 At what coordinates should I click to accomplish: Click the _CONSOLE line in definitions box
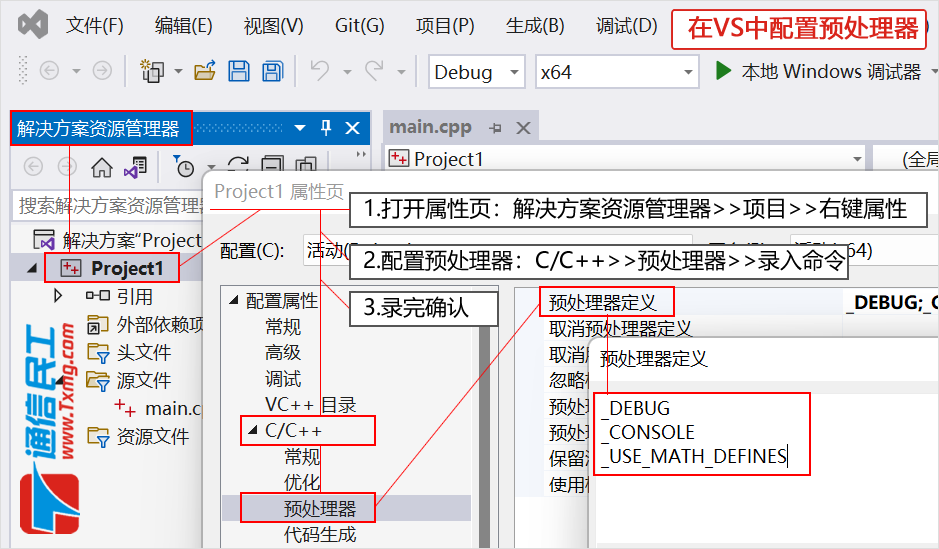tap(649, 432)
